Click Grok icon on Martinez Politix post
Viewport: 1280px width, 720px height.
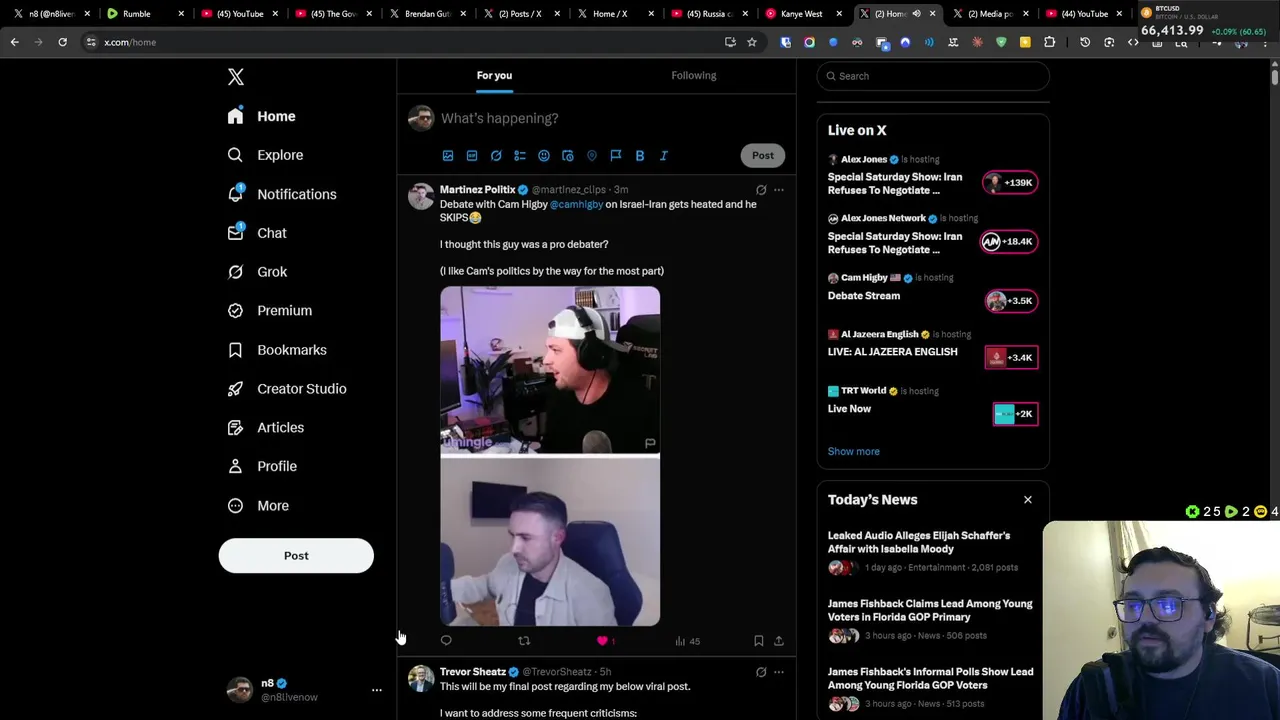761,190
